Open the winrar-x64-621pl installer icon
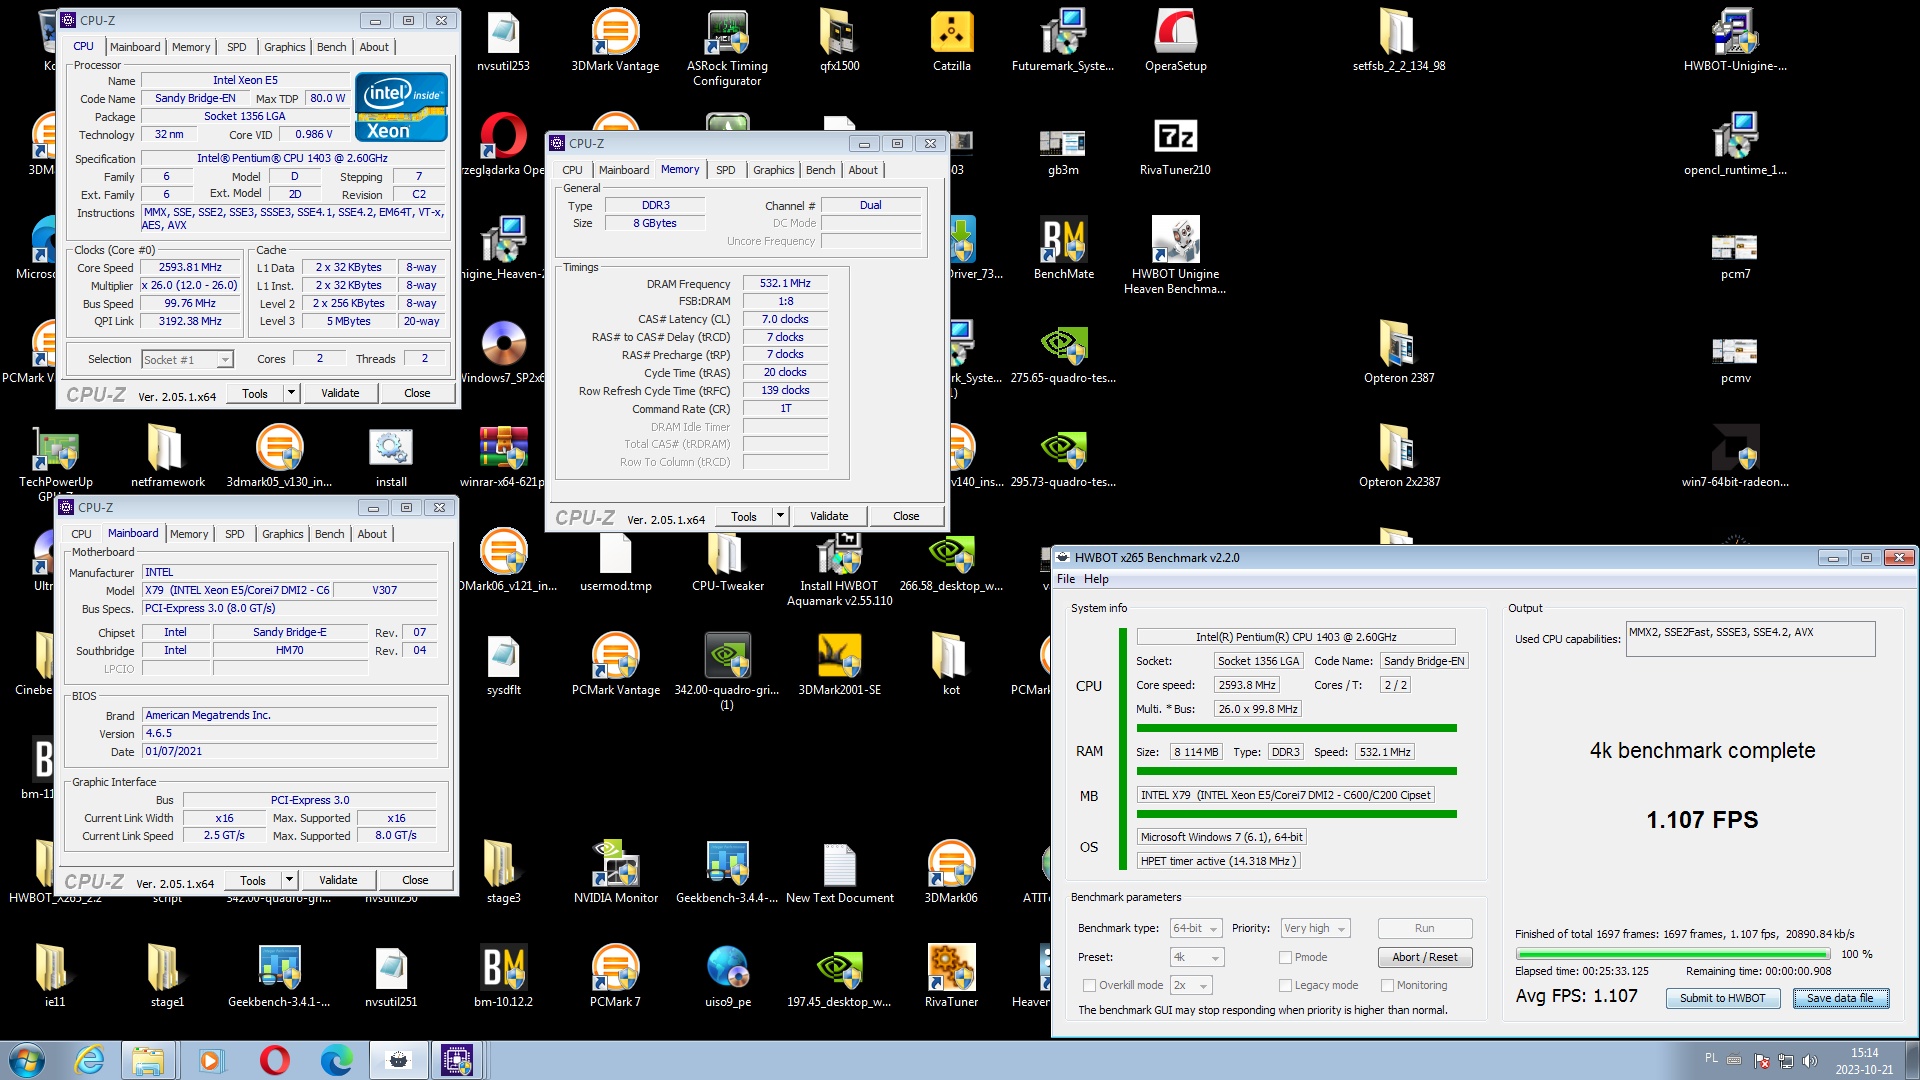 (503, 457)
